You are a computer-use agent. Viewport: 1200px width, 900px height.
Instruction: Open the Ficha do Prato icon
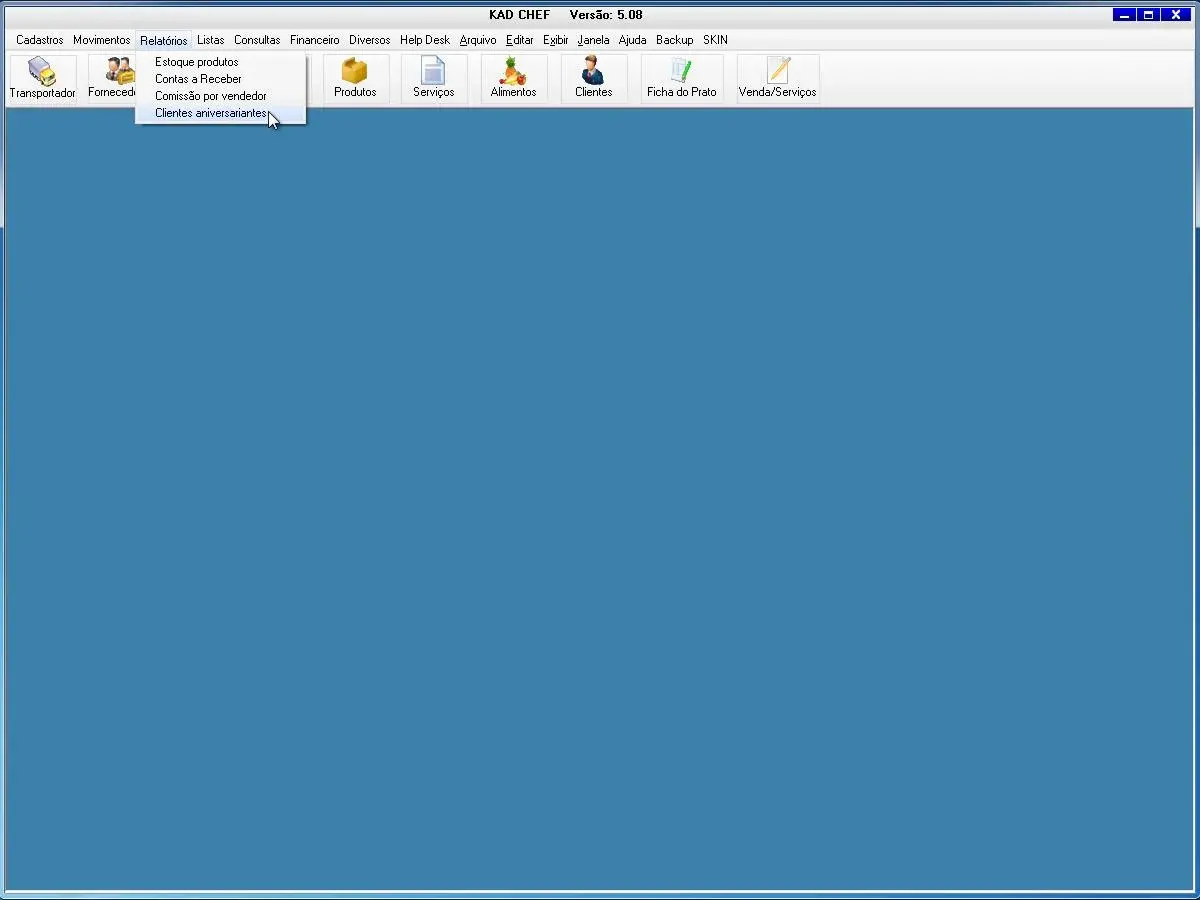coord(682,78)
